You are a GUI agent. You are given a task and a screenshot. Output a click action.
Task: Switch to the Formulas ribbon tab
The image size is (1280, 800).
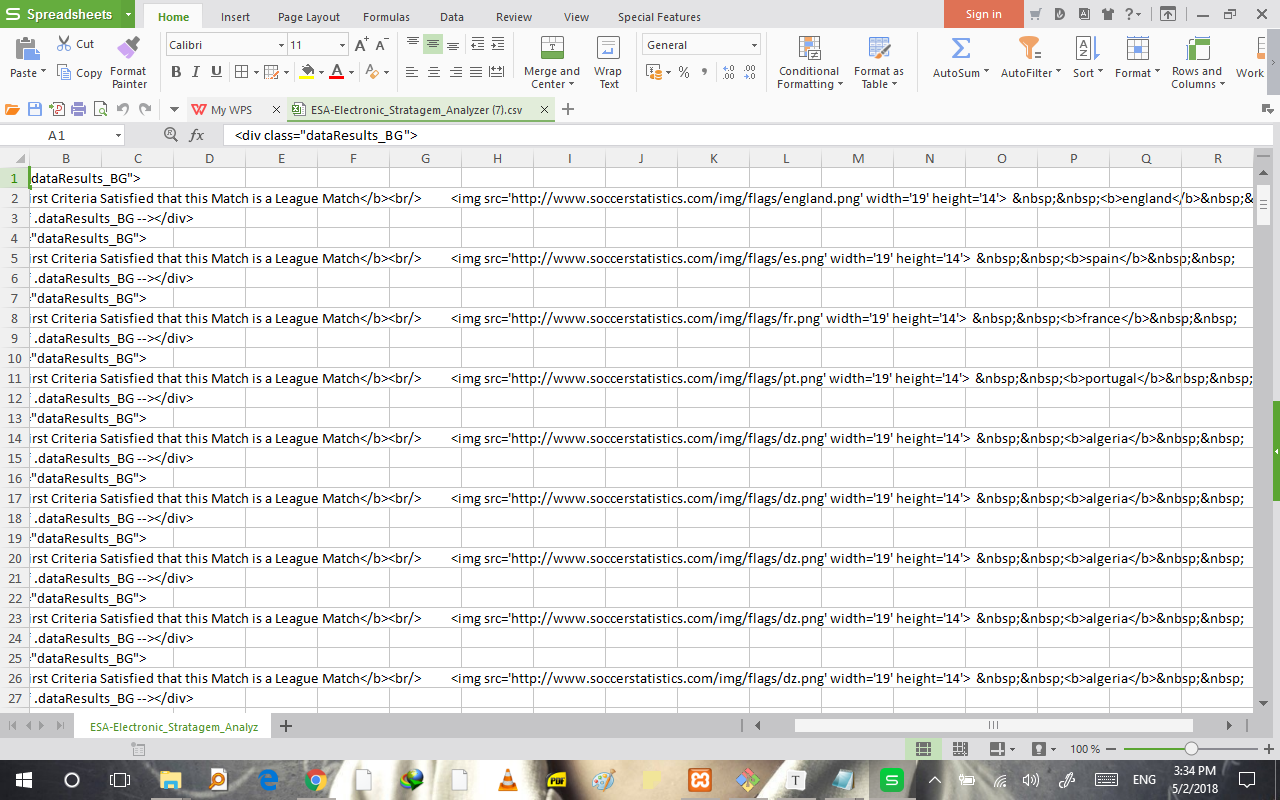click(x=386, y=16)
